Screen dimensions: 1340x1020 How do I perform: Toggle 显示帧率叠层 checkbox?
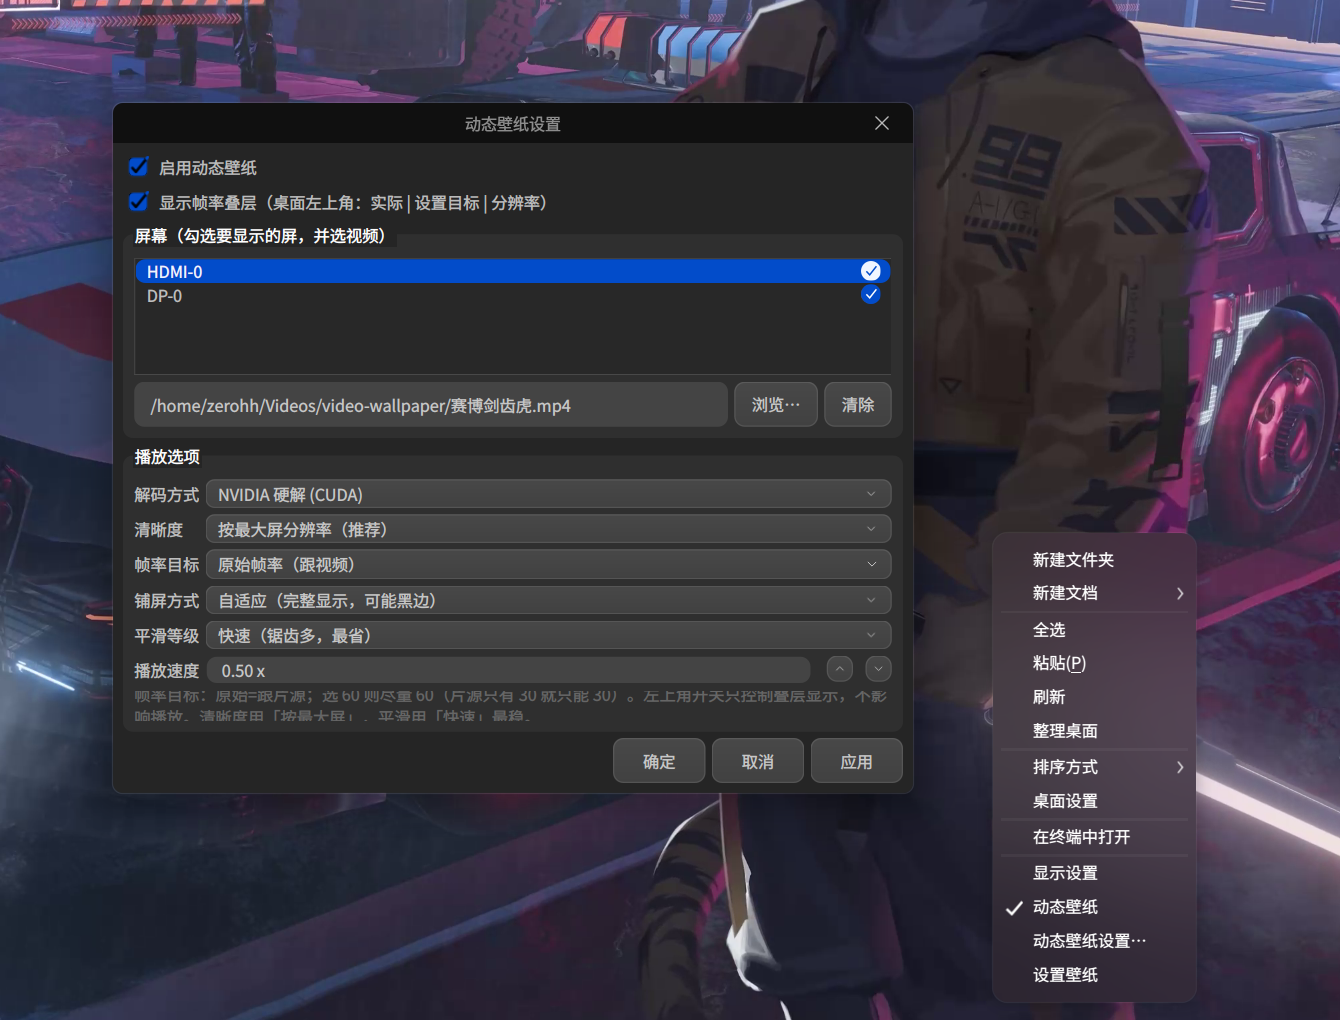point(139,202)
